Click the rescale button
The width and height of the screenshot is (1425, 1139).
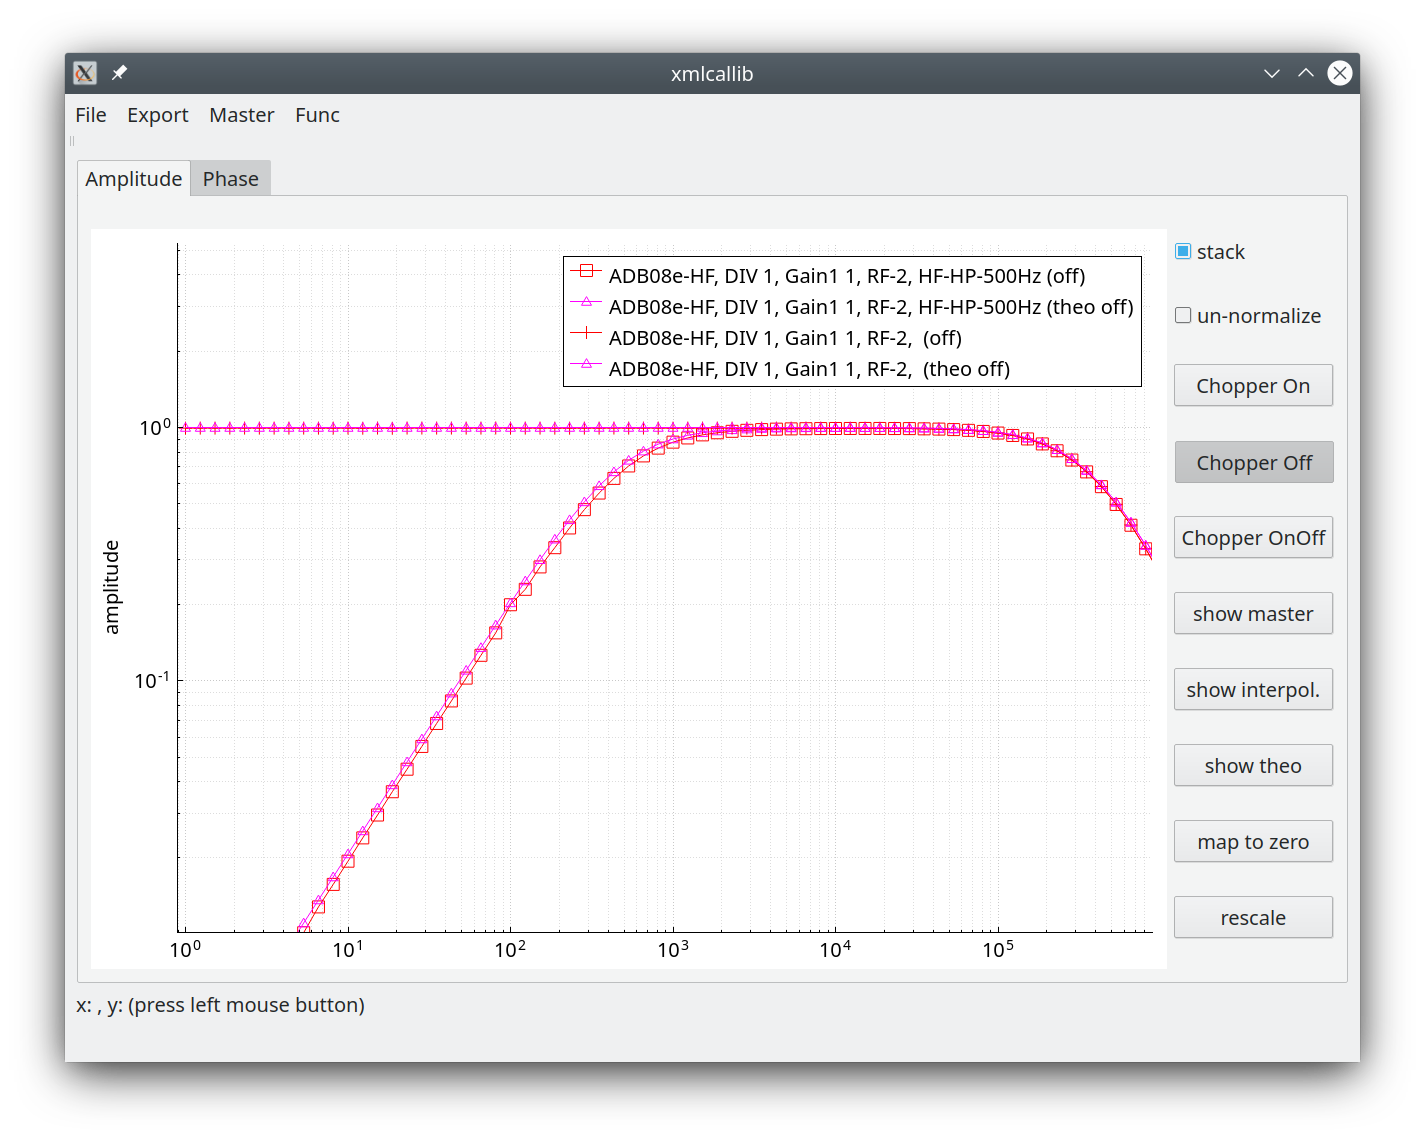pyautogui.click(x=1254, y=918)
